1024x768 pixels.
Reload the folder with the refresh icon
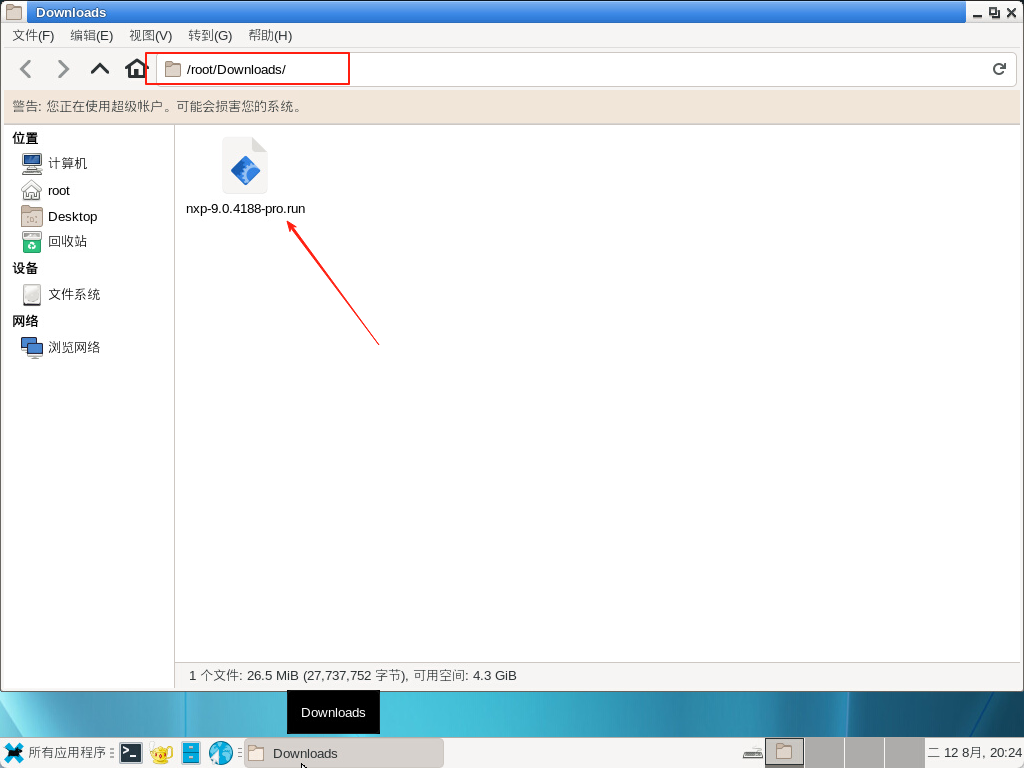pyautogui.click(x=998, y=69)
